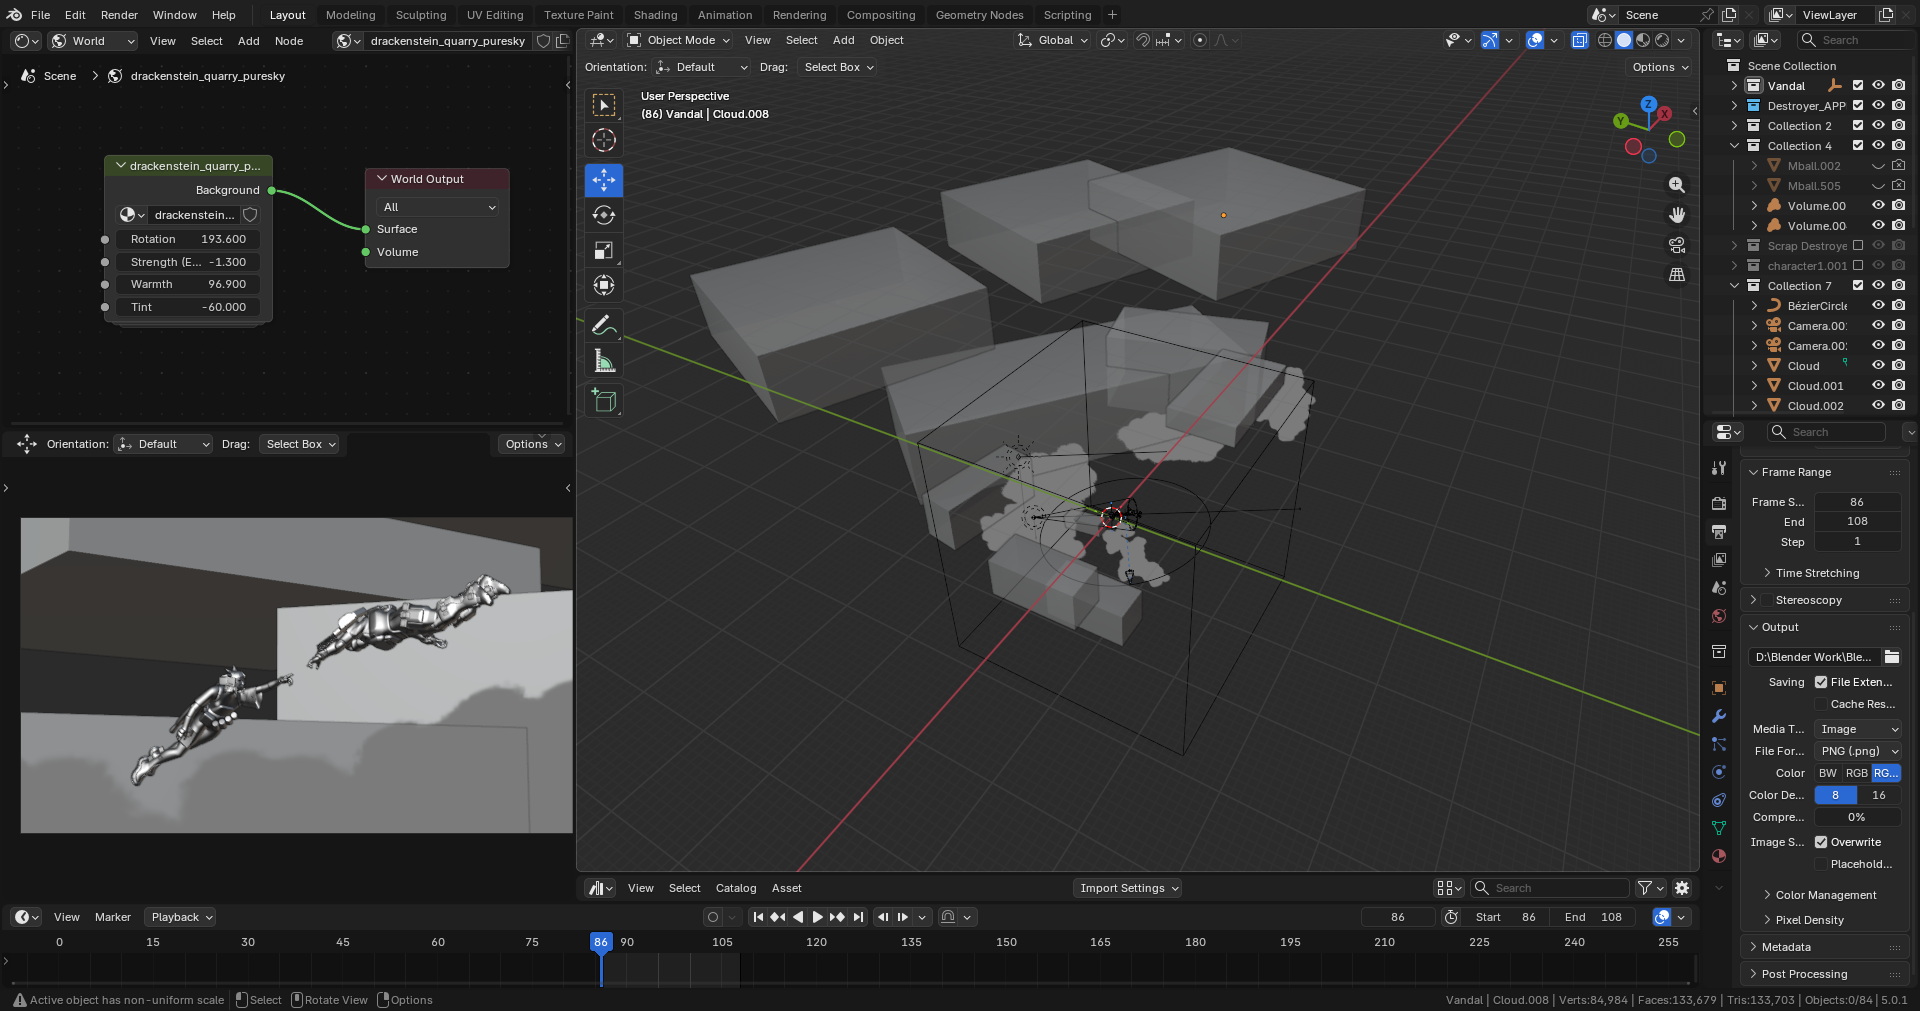Screen dimensions: 1920x1011
Task: Play the animation forward
Action: click(817, 917)
